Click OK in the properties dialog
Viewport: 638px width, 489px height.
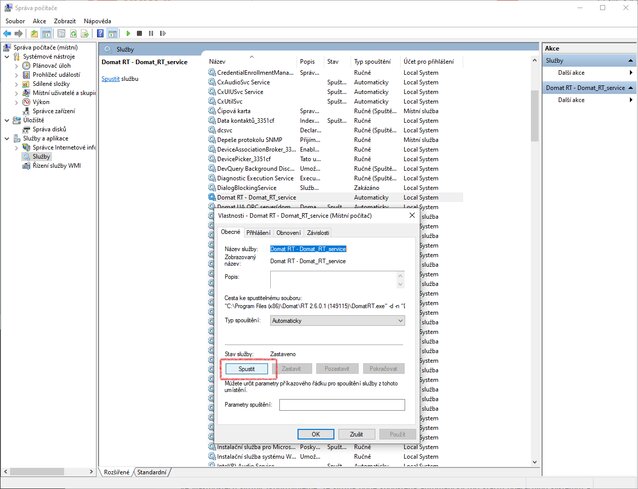315,433
